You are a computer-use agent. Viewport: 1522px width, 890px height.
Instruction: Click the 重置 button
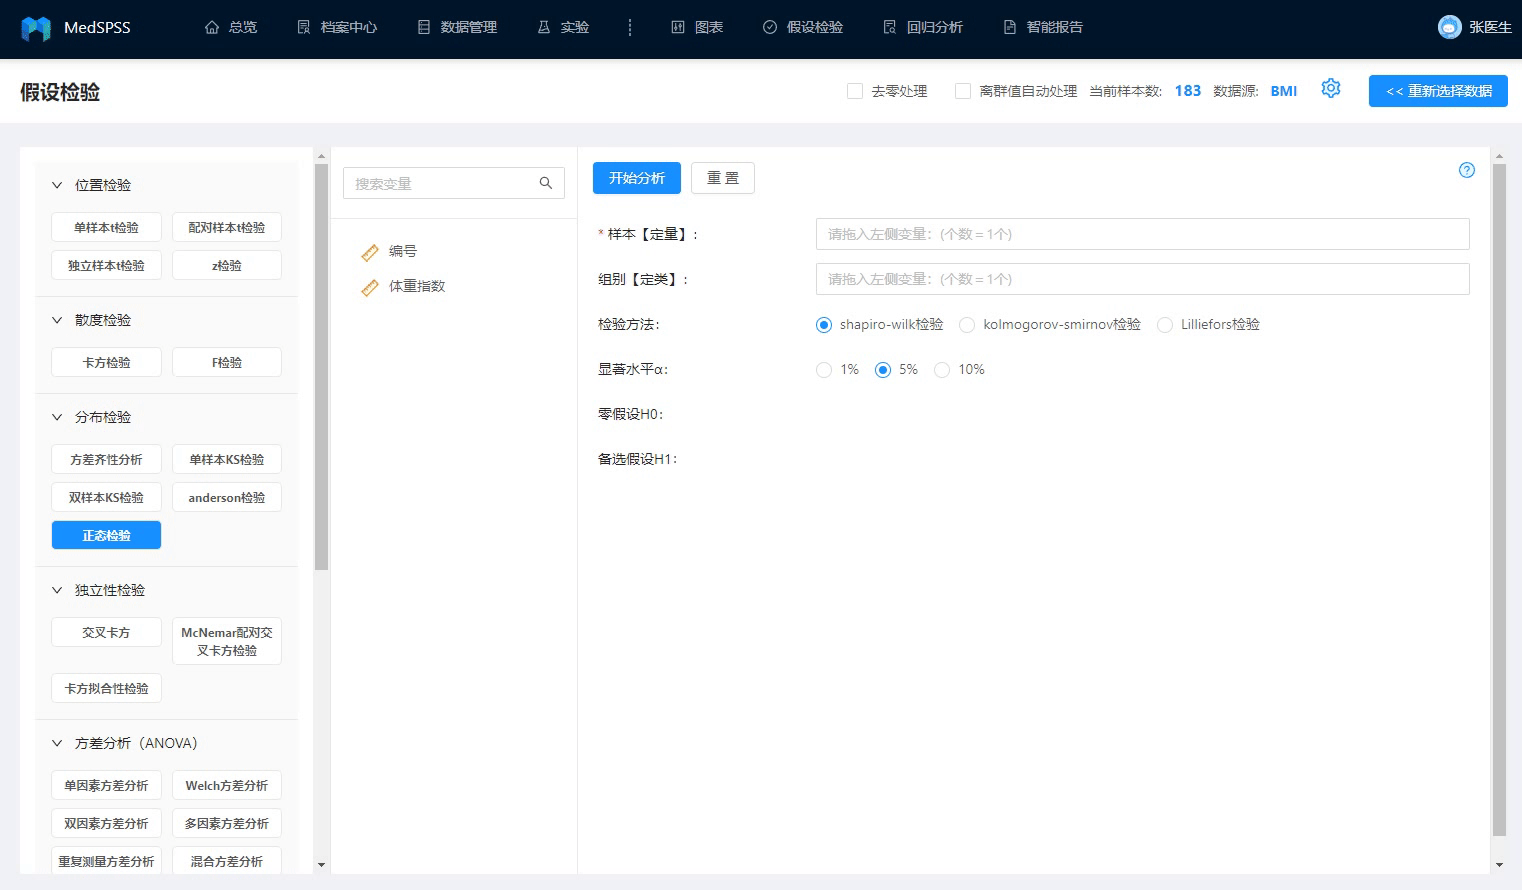tap(723, 178)
